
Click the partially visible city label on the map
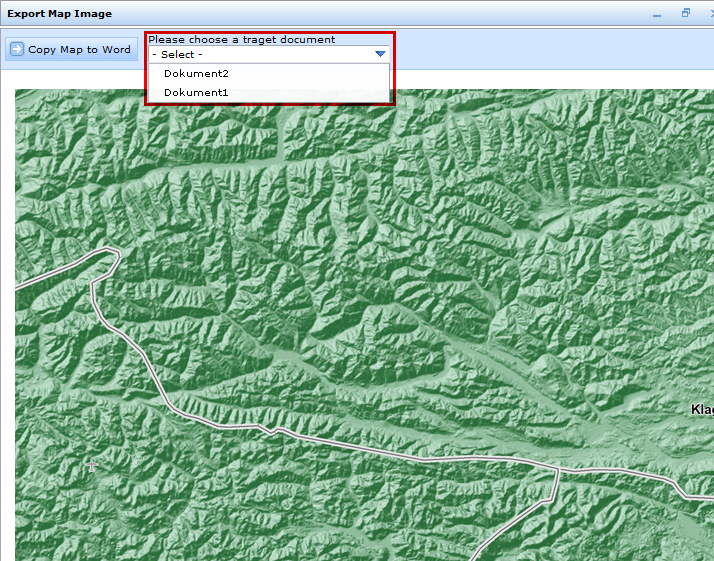pyautogui.click(x=702, y=410)
